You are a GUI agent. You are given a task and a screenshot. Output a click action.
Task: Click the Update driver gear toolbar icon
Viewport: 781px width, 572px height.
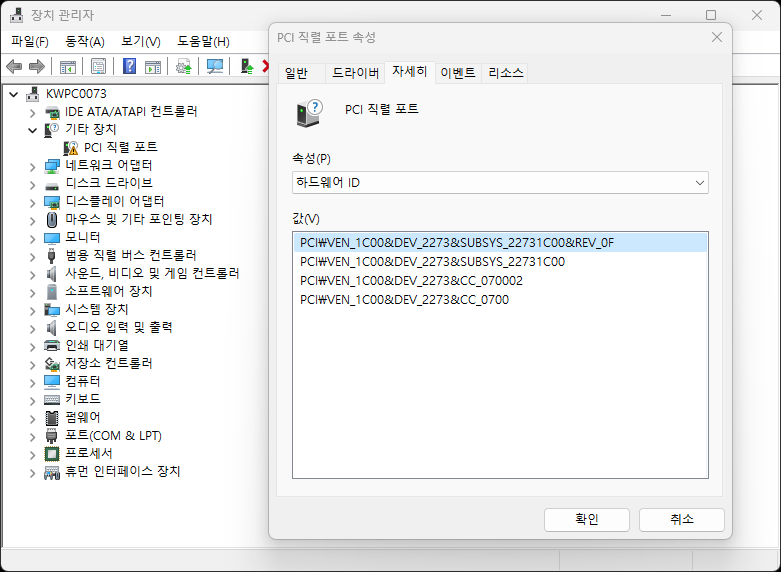(x=184, y=66)
